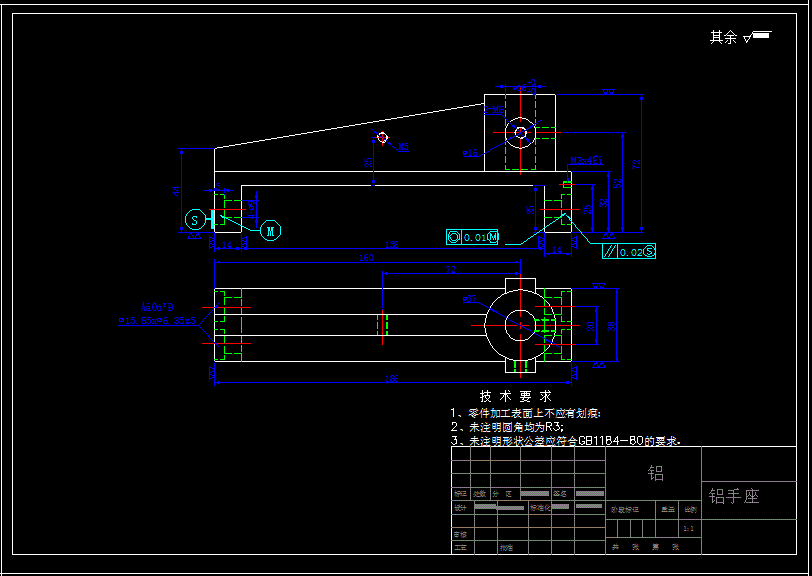This screenshot has height=576, width=812.
Task: Select the 0.01 concentricity tolerance frame
Action: pos(472,237)
